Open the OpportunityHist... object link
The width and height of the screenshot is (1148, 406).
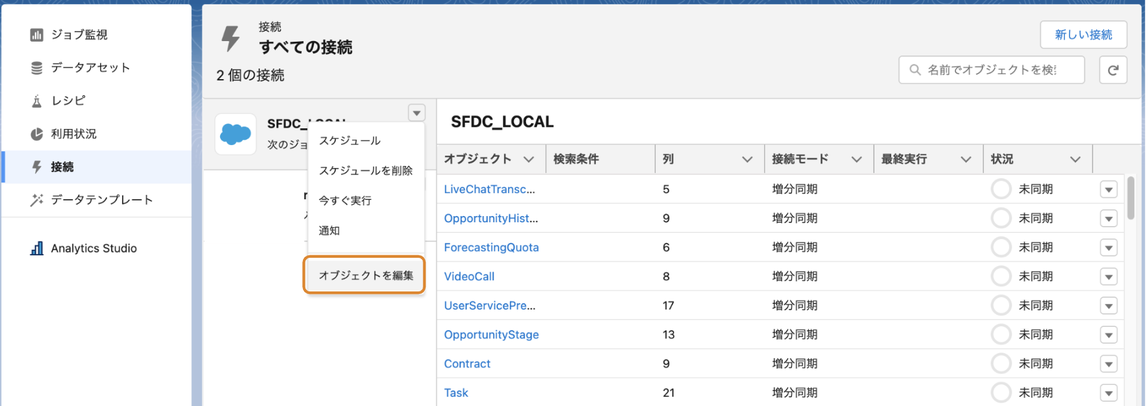pyautogui.click(x=491, y=218)
